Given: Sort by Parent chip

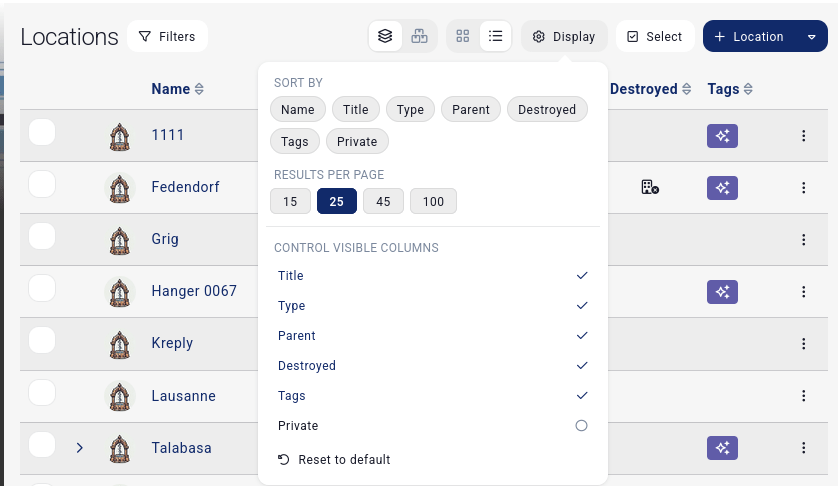Looking at the screenshot, I should (x=470, y=110).
